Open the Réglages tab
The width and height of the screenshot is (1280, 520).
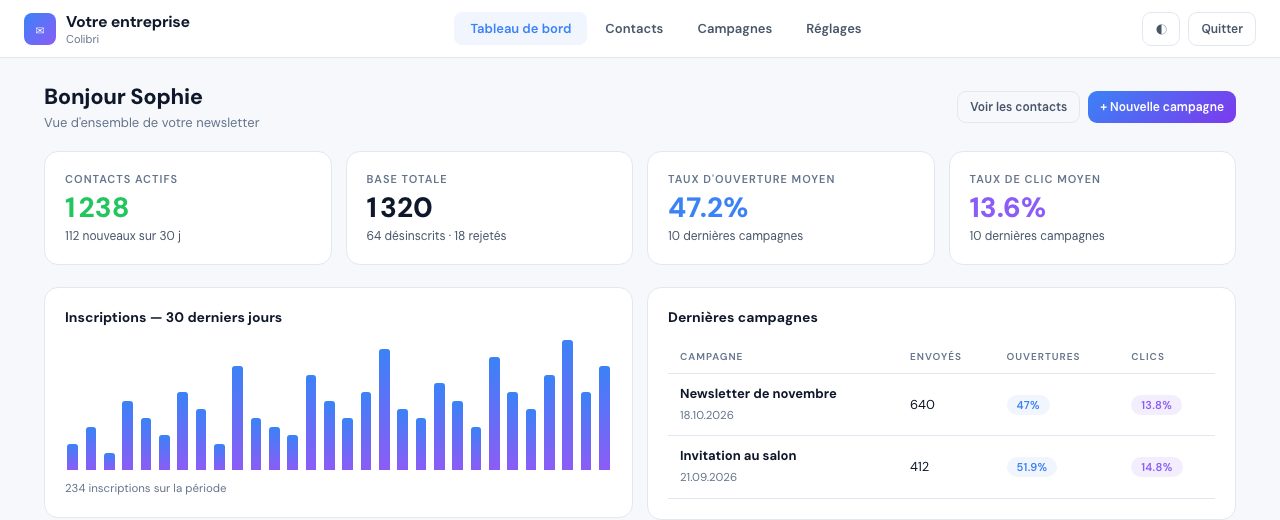(834, 29)
